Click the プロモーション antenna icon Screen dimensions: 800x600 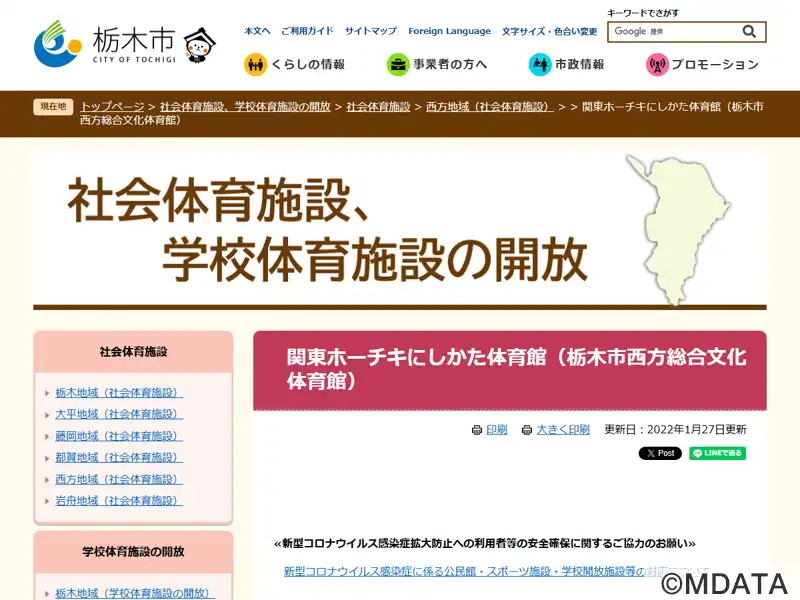pos(657,64)
